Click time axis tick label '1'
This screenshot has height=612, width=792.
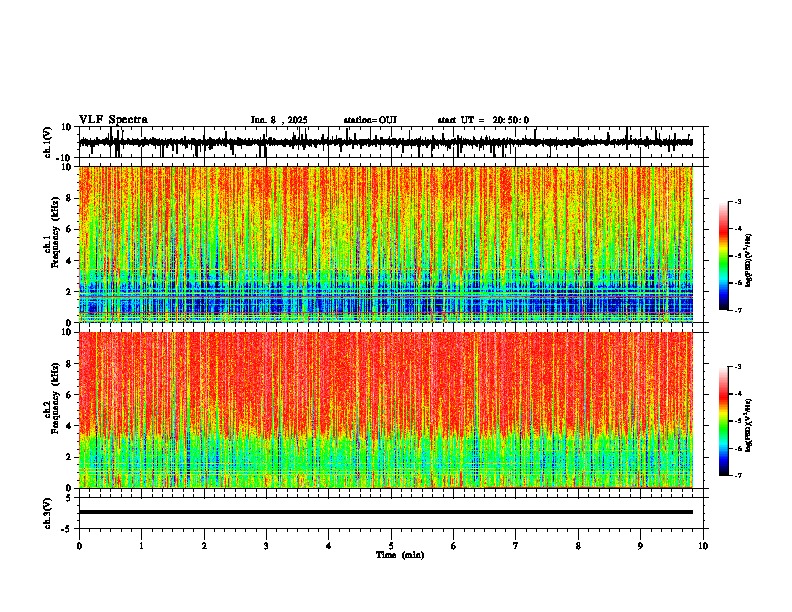click(x=141, y=546)
